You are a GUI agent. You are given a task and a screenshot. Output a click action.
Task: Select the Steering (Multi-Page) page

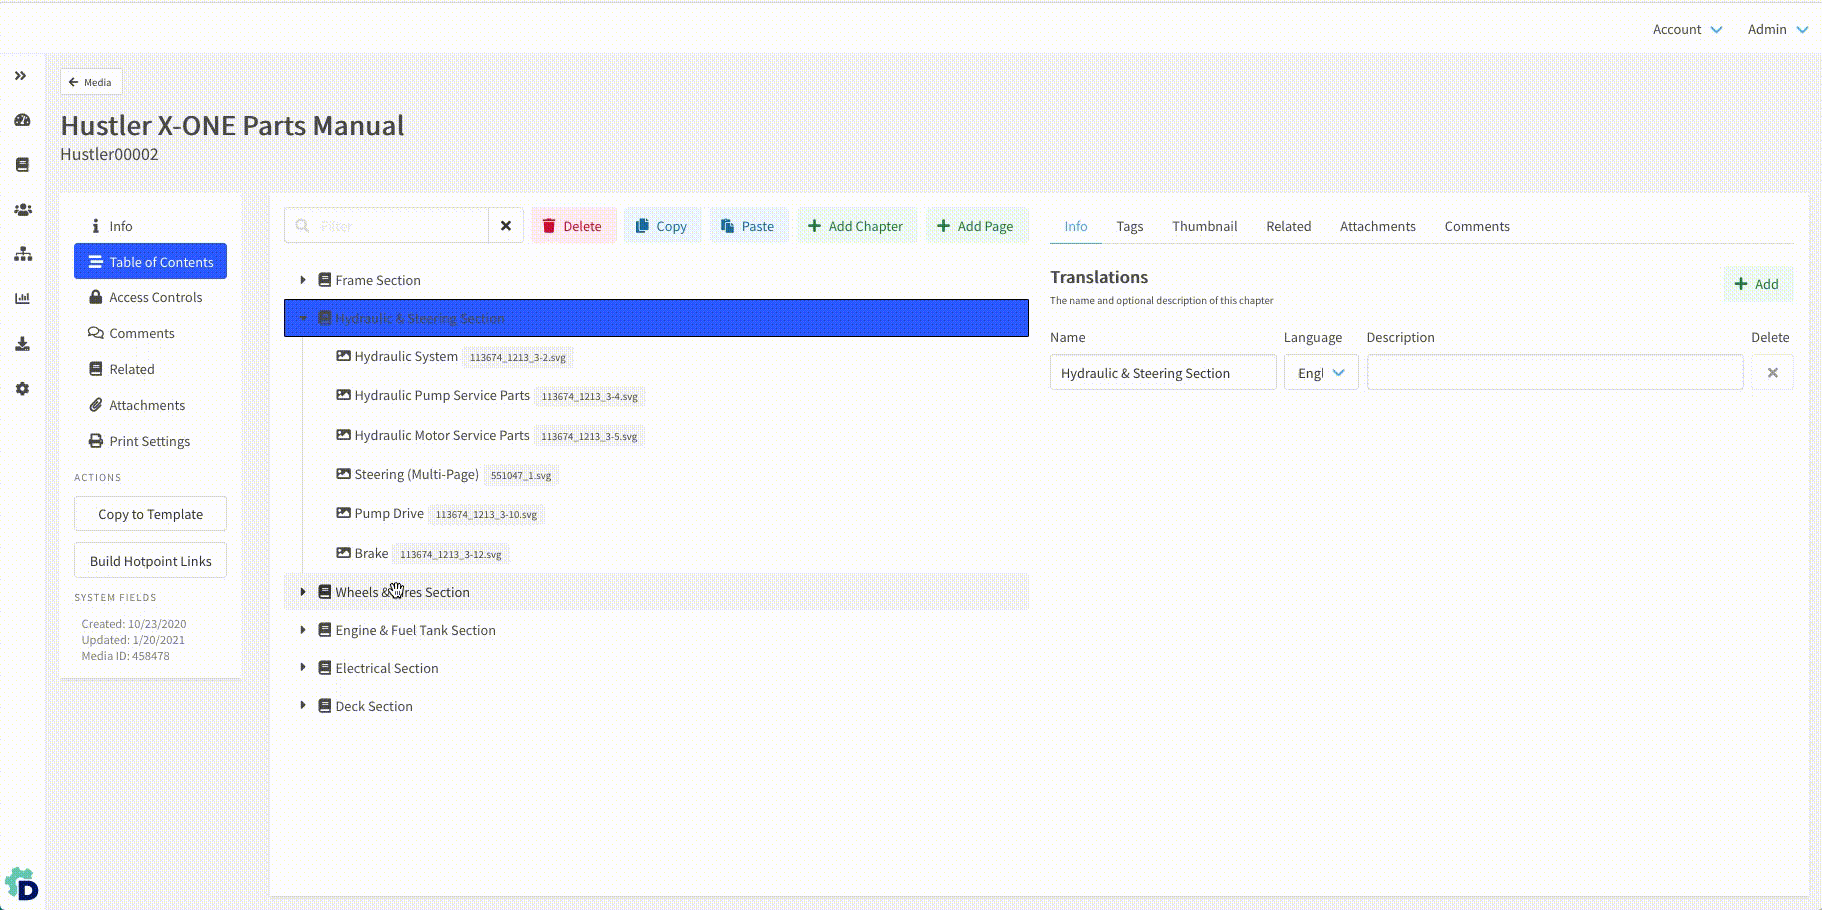tap(416, 474)
